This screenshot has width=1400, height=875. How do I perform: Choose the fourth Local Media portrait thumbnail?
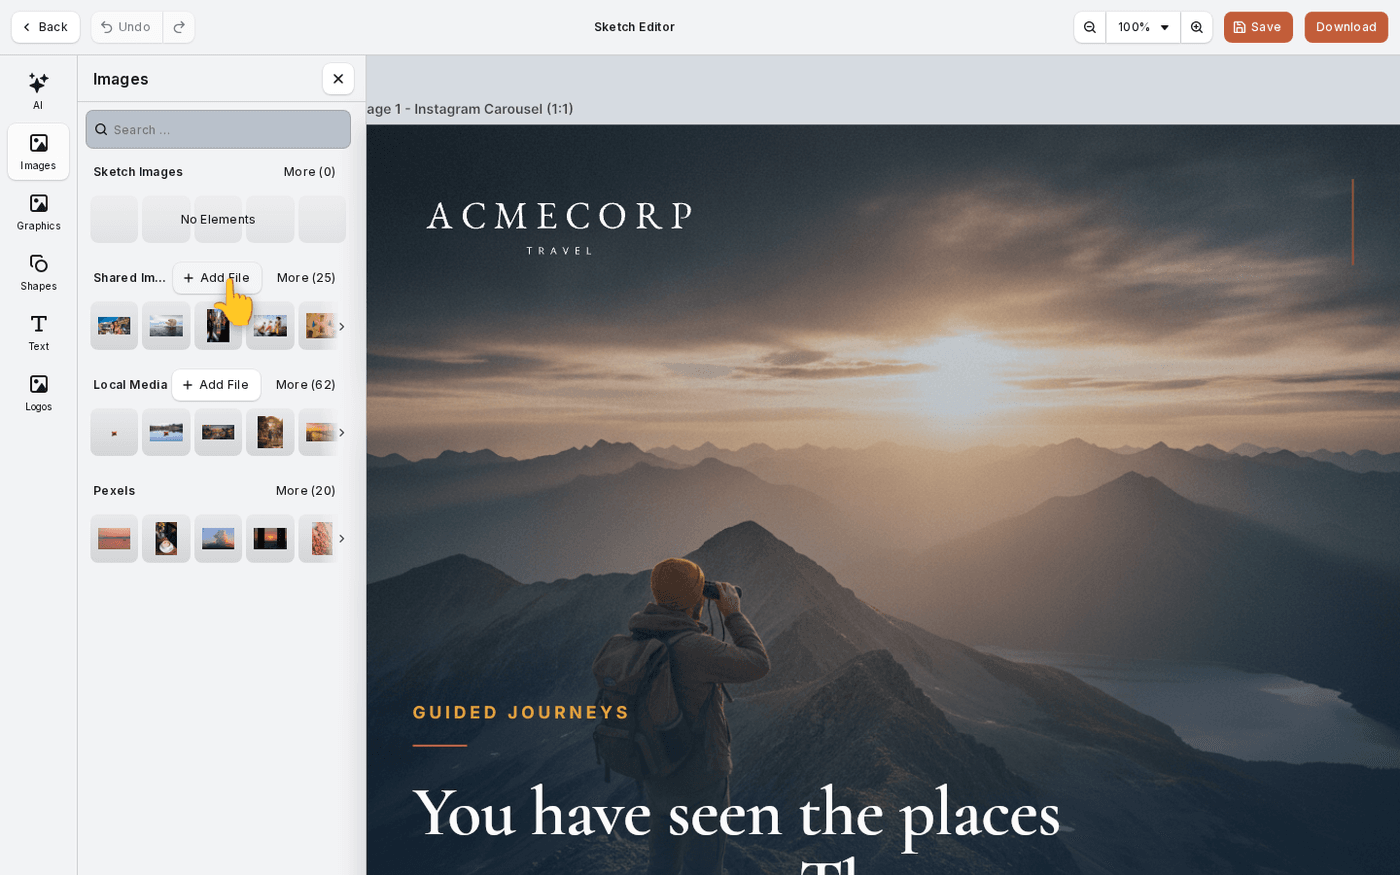coord(270,432)
